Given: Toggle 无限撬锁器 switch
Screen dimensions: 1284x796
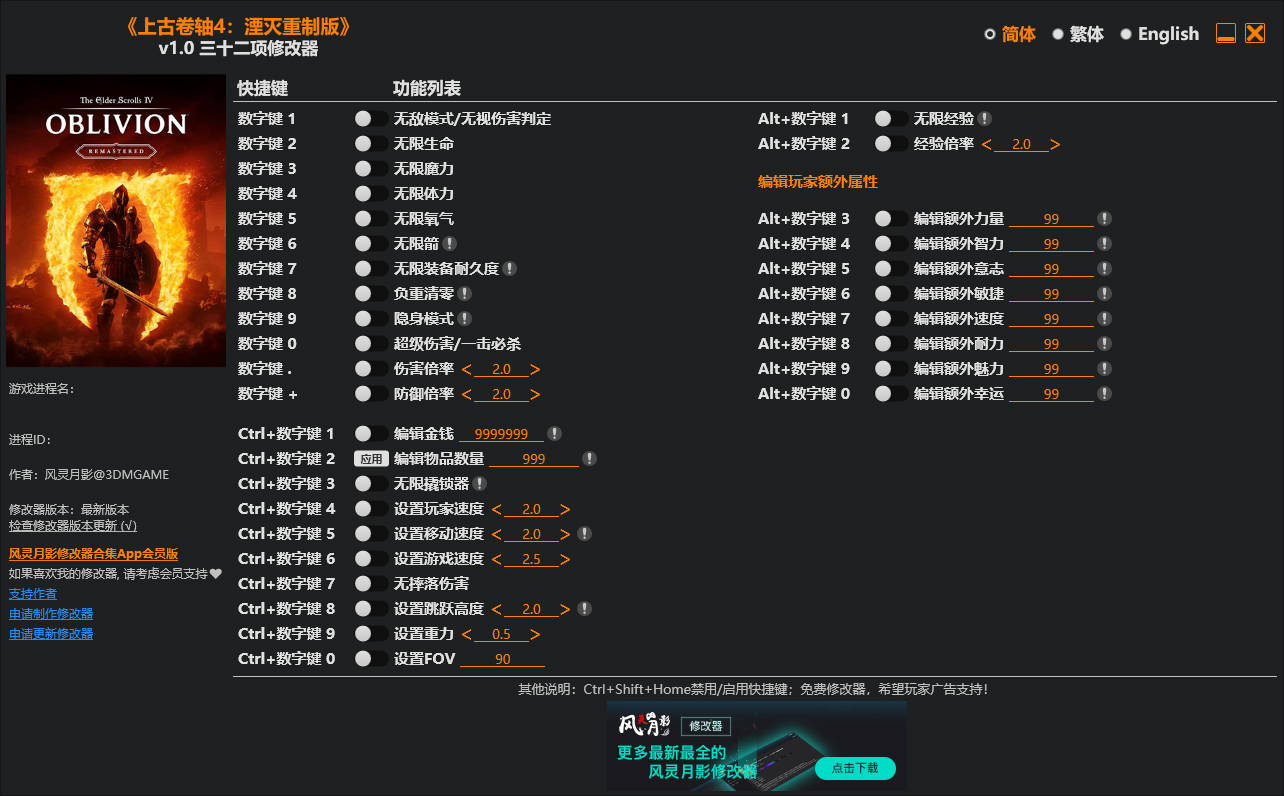Looking at the screenshot, I should (x=371, y=483).
